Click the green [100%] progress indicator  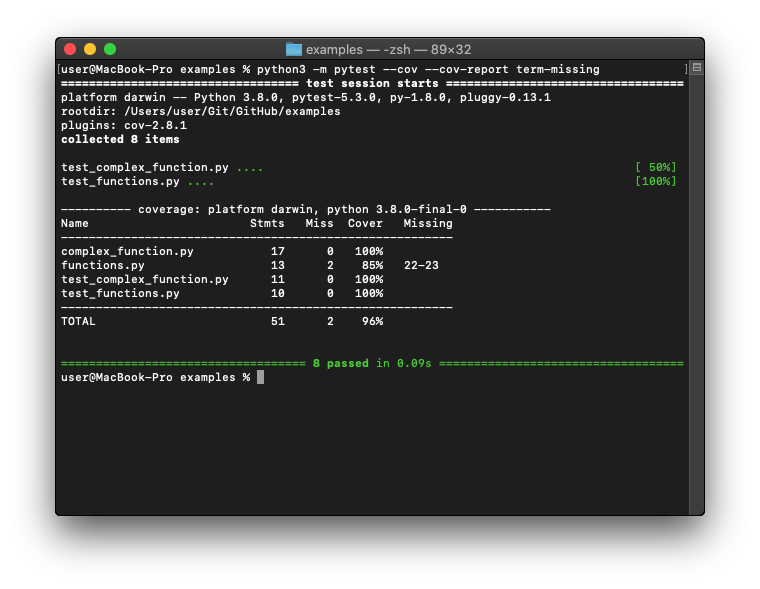[x=655, y=181]
